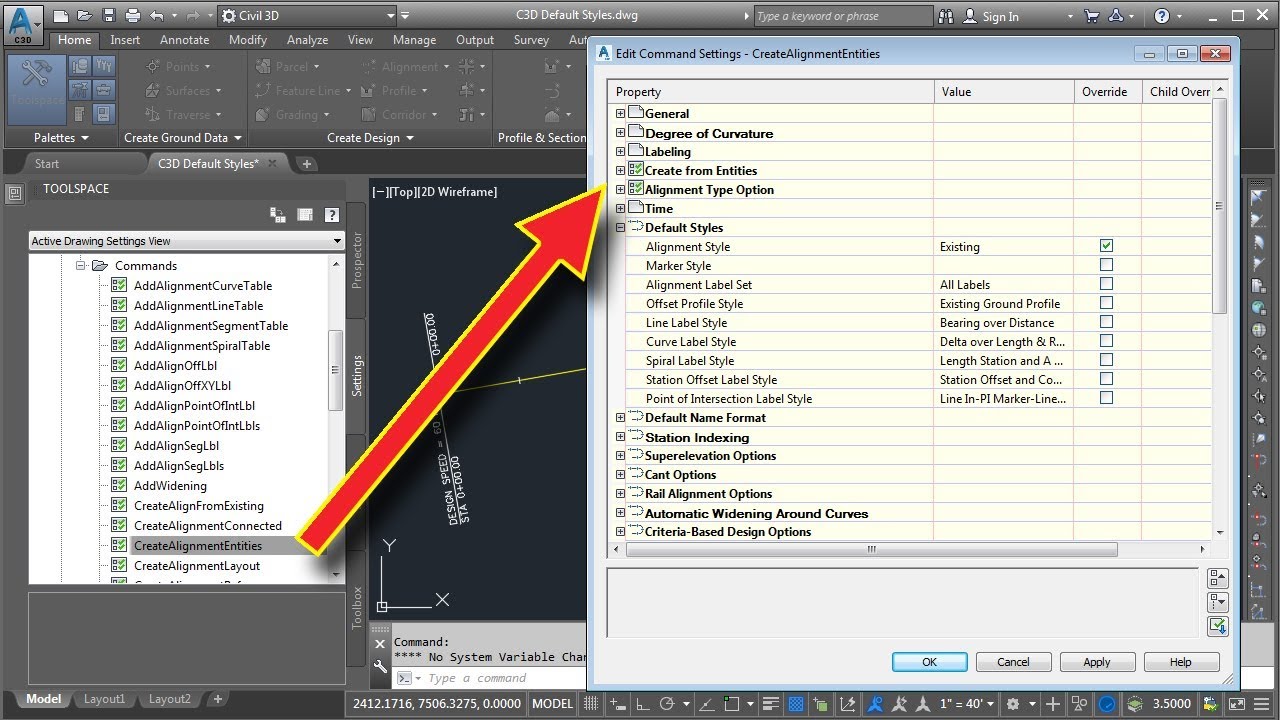Click the Parcel tool in Create Design
Viewport: 1280px width, 720px height.
tap(287, 66)
